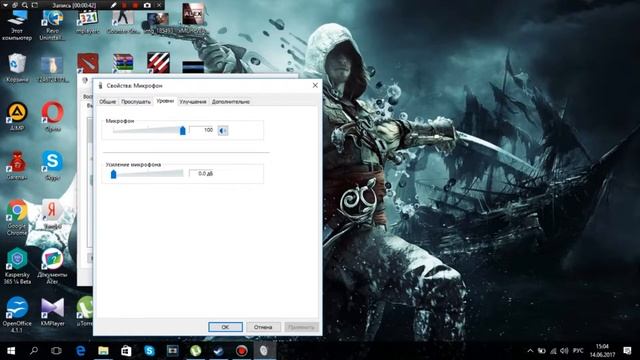Select the red money bag desktop icon

tap(17, 165)
